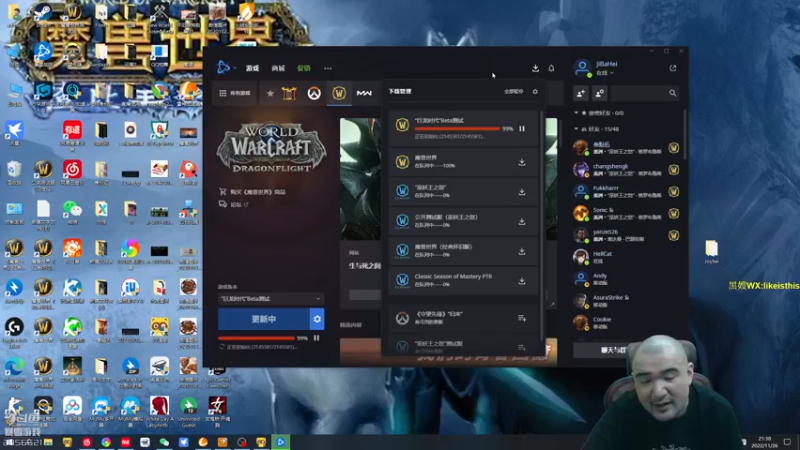This screenshot has height=450, width=800.
Task: Start download for 魔兽世界 100% row
Action: [521, 162]
